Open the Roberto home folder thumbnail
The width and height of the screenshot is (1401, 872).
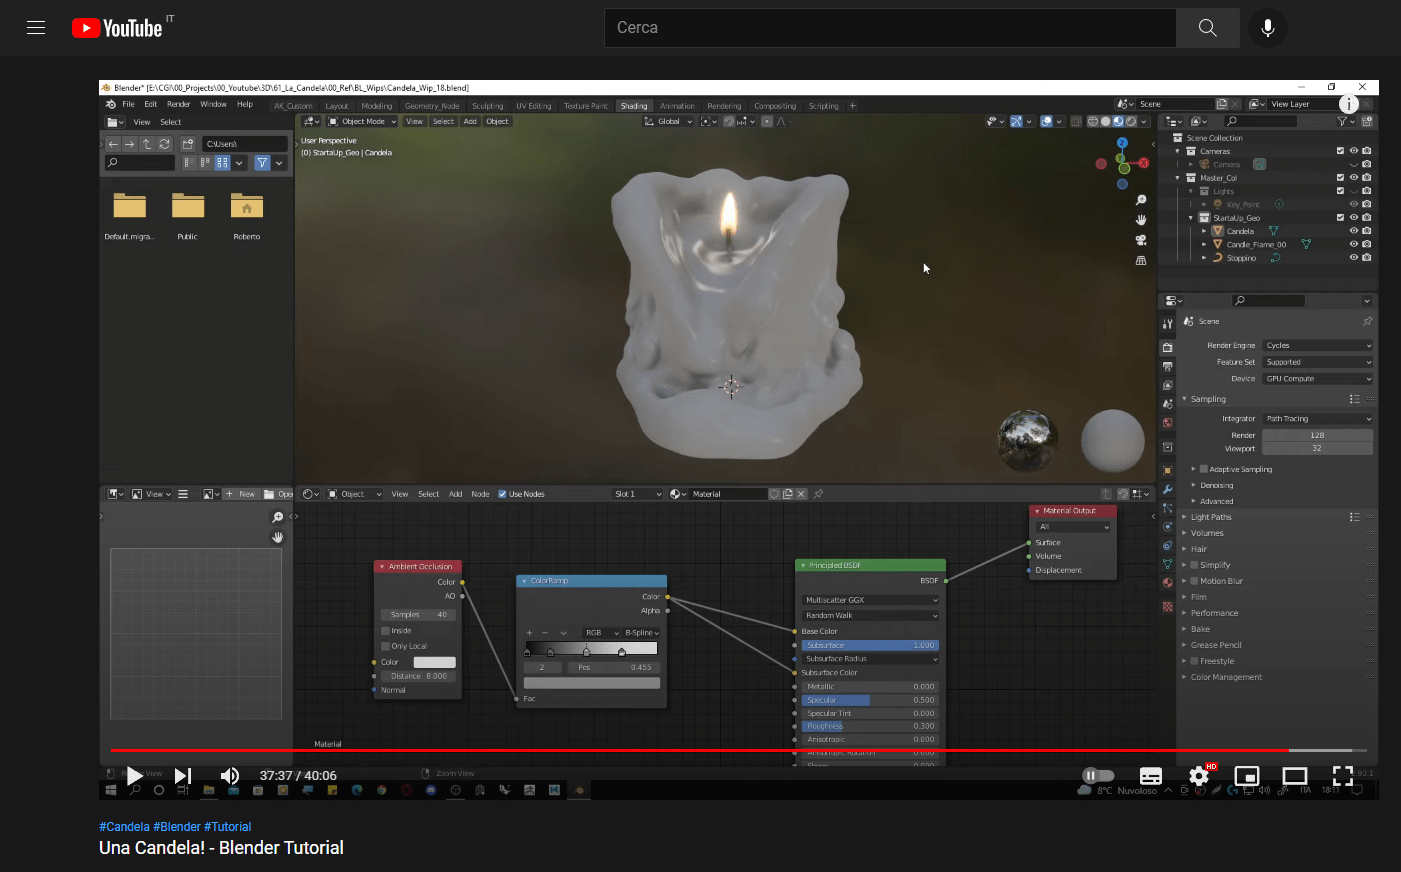click(x=247, y=206)
